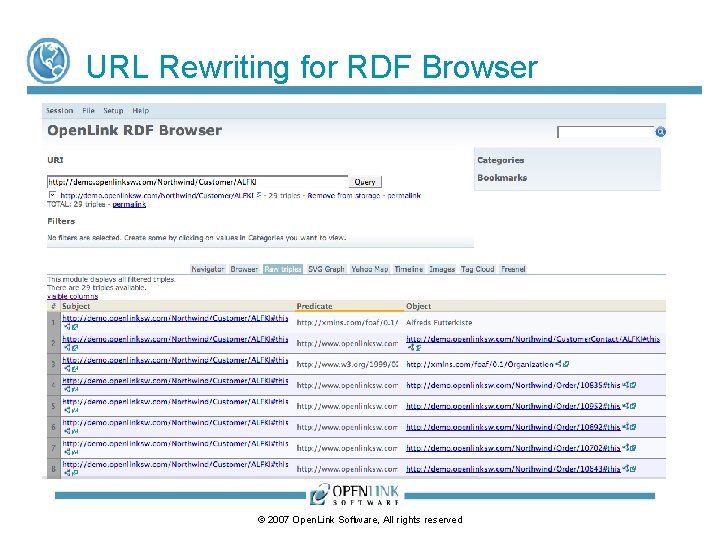Click the graph-explore icon under the row 6 subject
This screenshot has height=540, width=720.
pyautogui.click(x=67, y=432)
